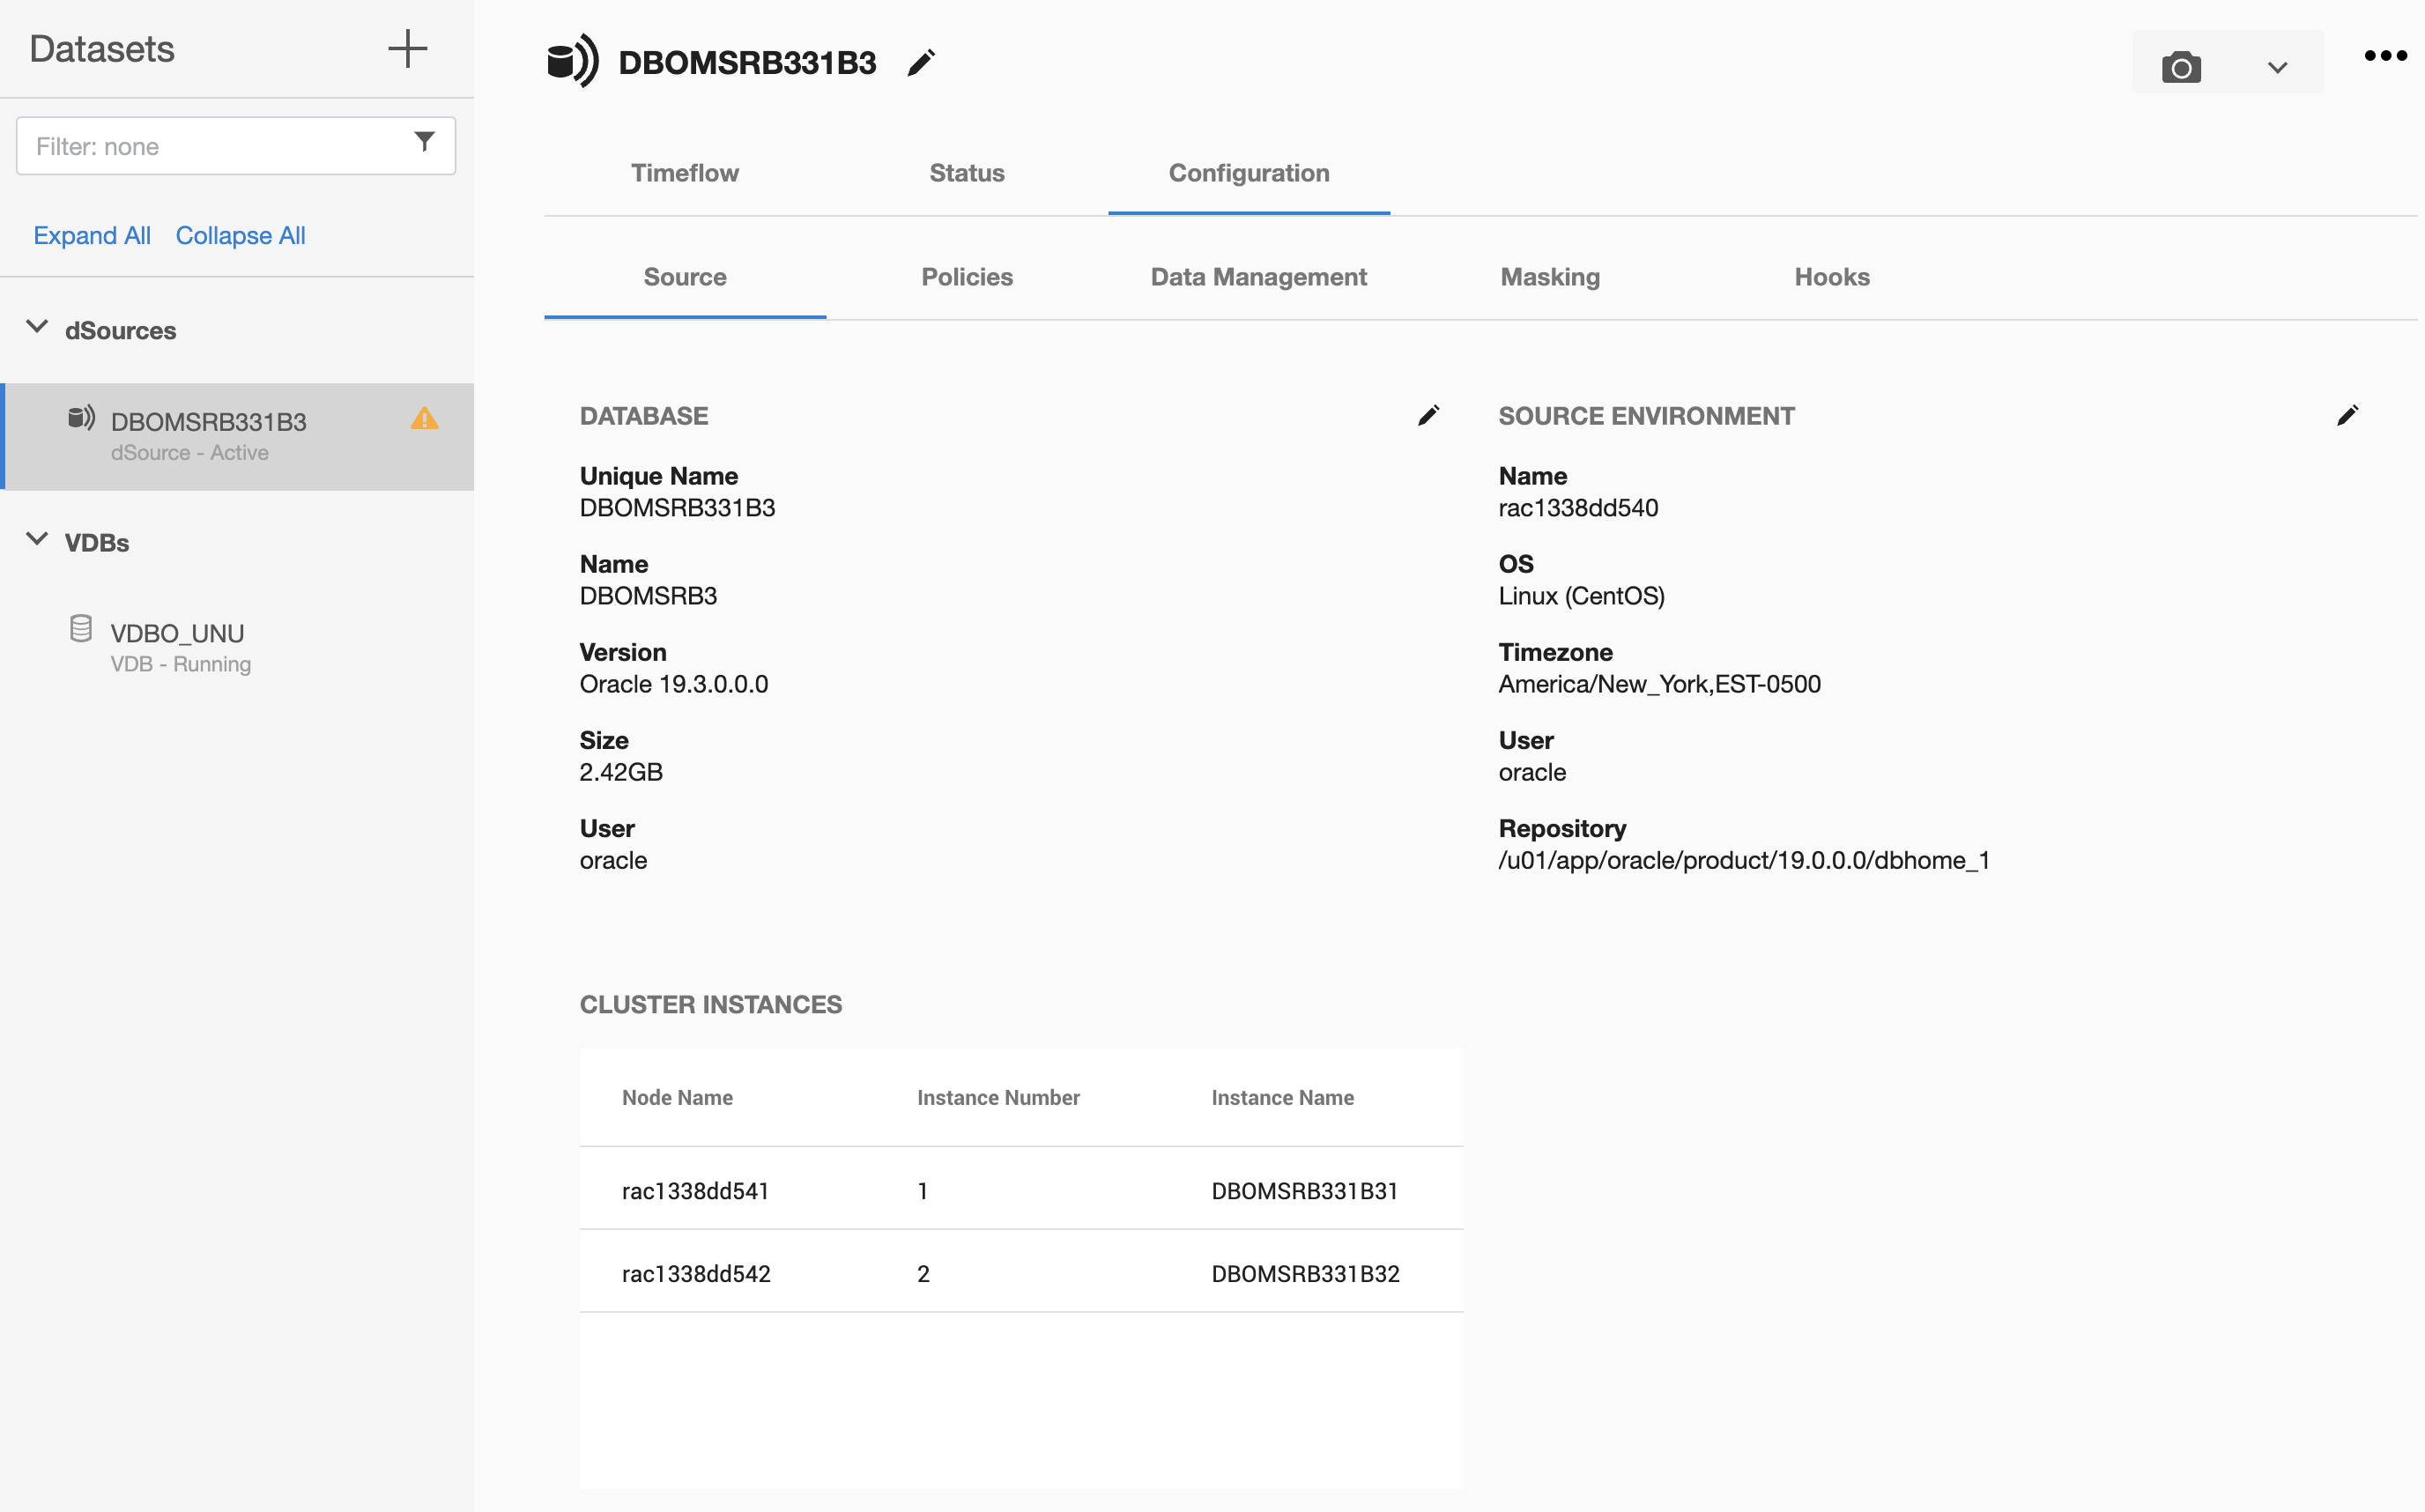This screenshot has height=1512, width=2425.
Task: Open the Data Management sub-tab
Action: [1257, 277]
